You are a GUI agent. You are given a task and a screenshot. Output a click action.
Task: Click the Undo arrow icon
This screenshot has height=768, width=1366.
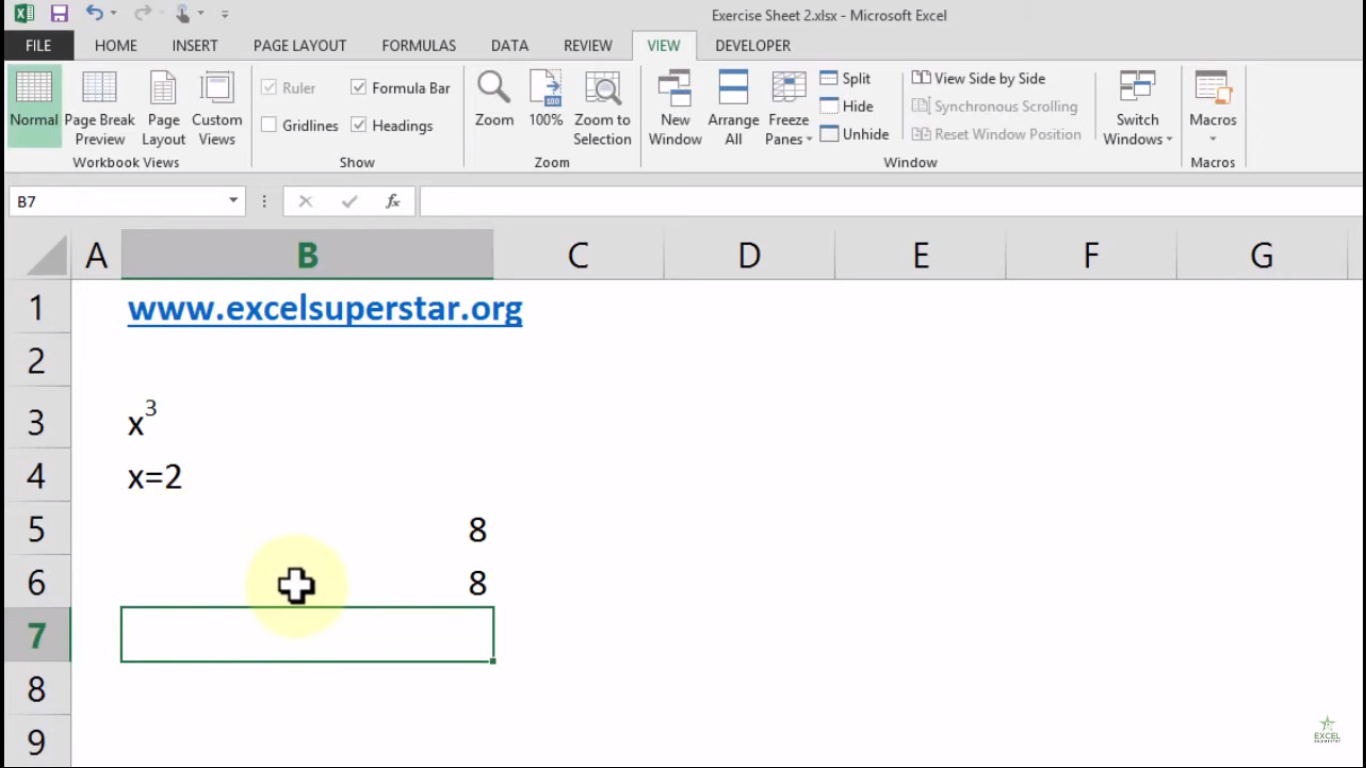click(94, 13)
